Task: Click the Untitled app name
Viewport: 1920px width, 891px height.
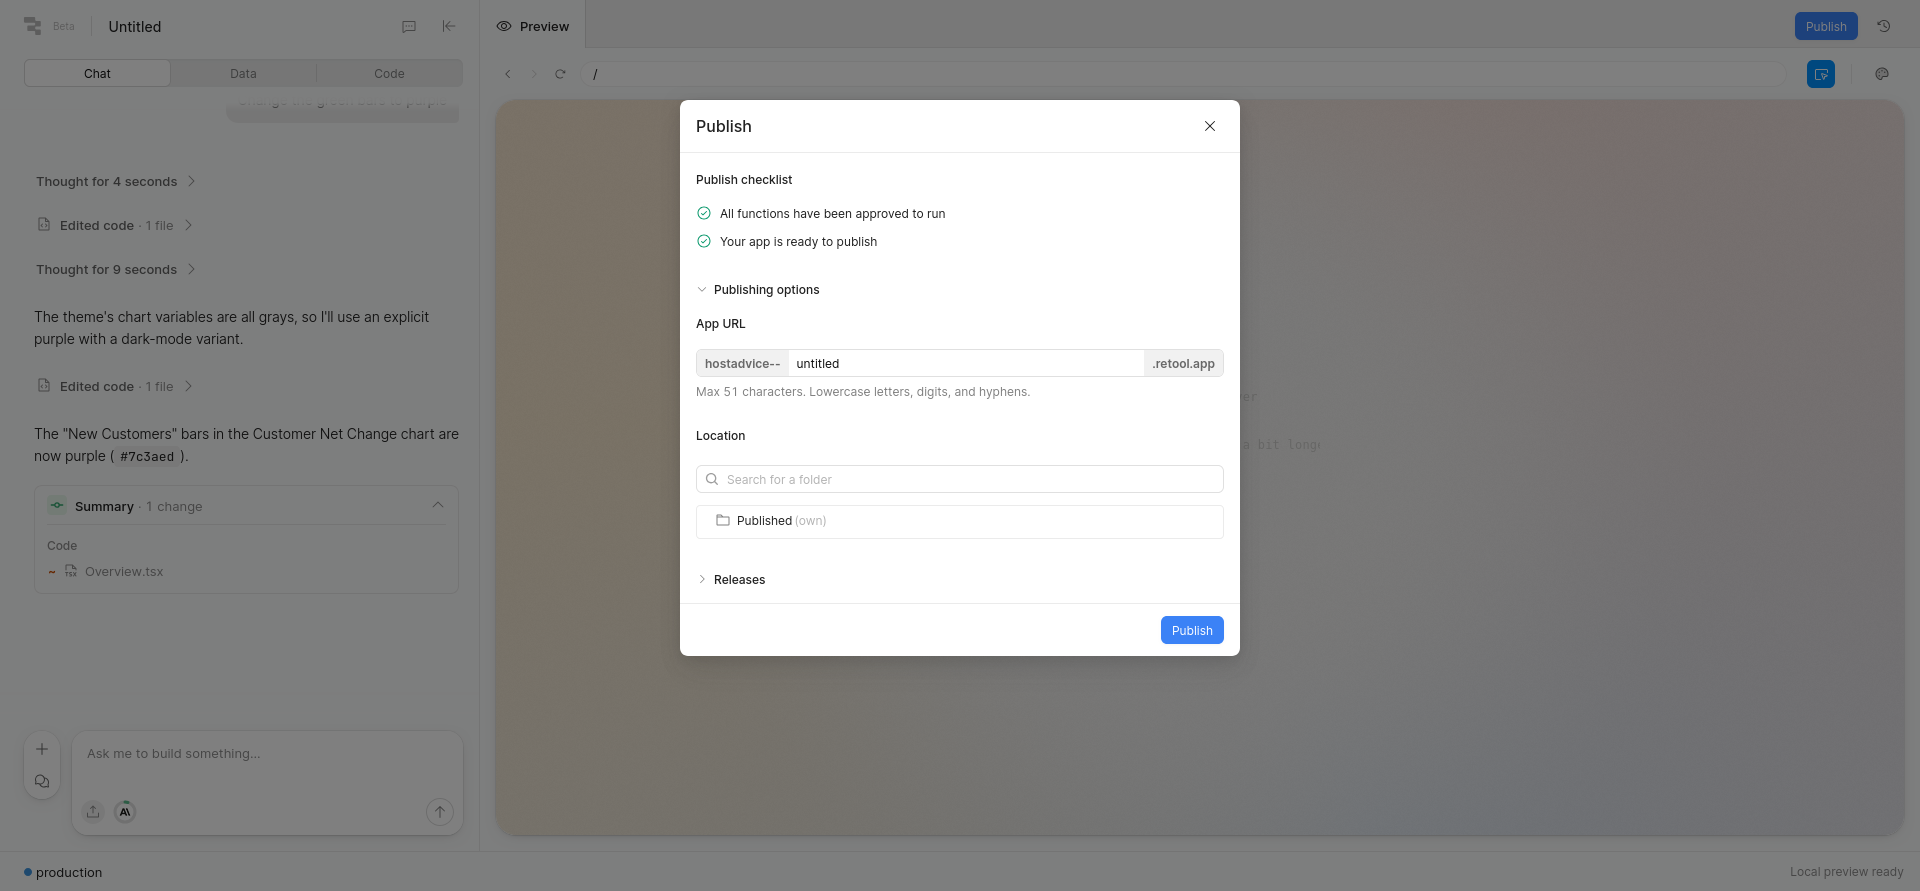Action: click(135, 27)
